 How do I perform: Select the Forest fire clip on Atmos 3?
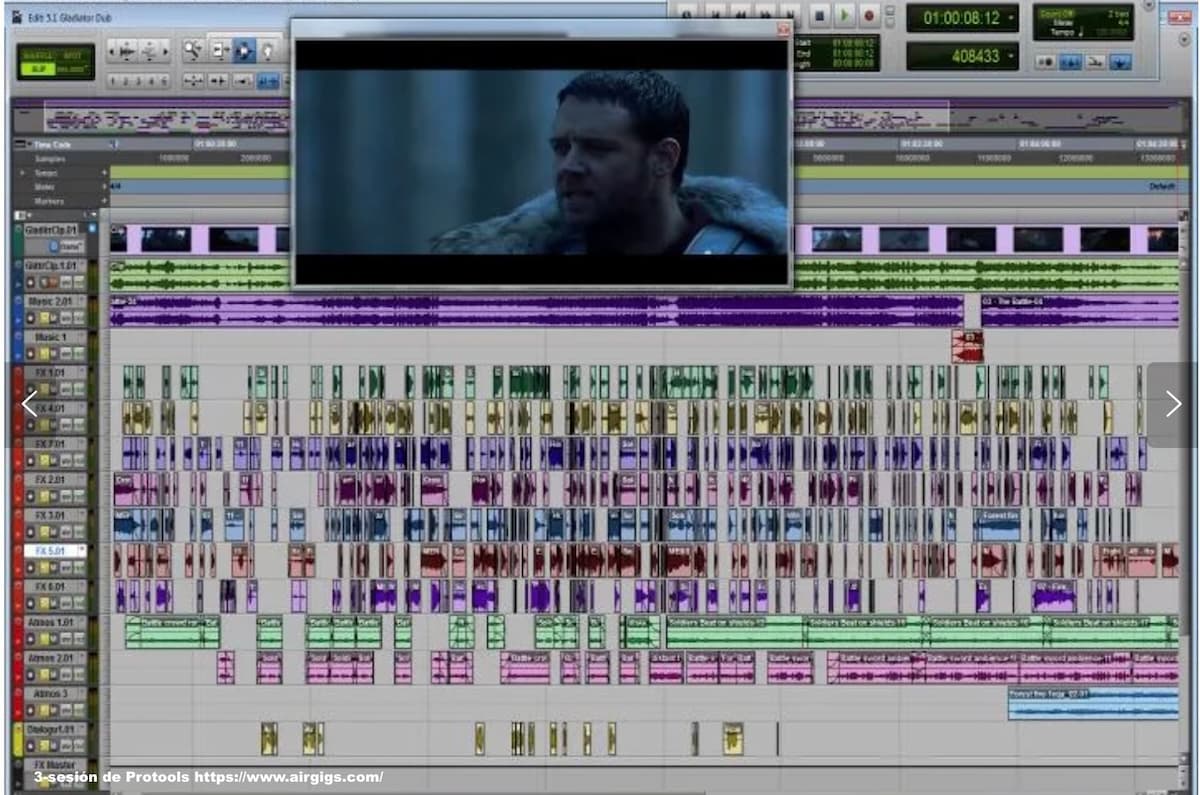1093,703
